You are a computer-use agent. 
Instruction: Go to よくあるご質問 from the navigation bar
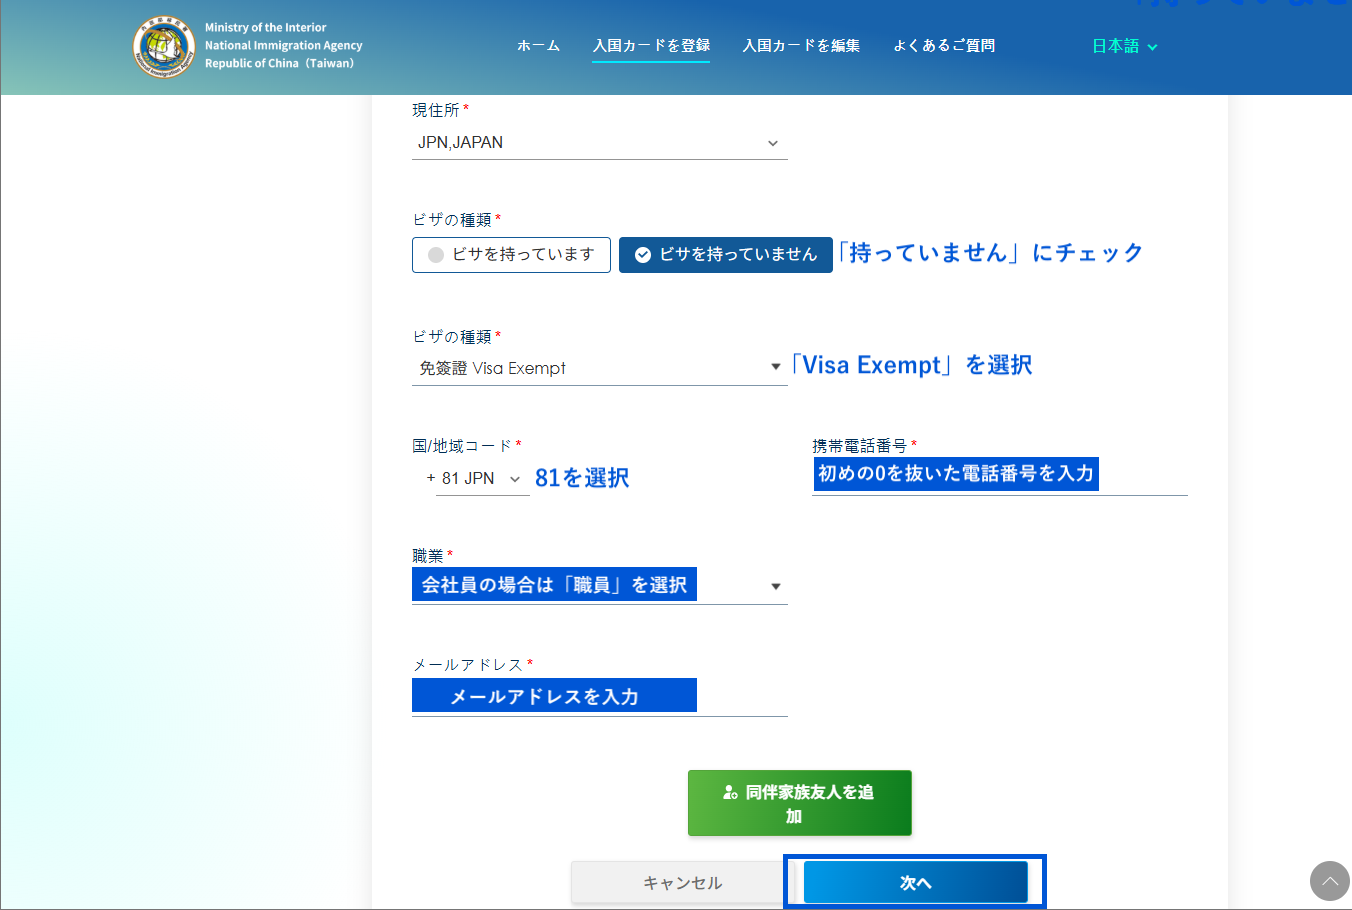click(943, 45)
